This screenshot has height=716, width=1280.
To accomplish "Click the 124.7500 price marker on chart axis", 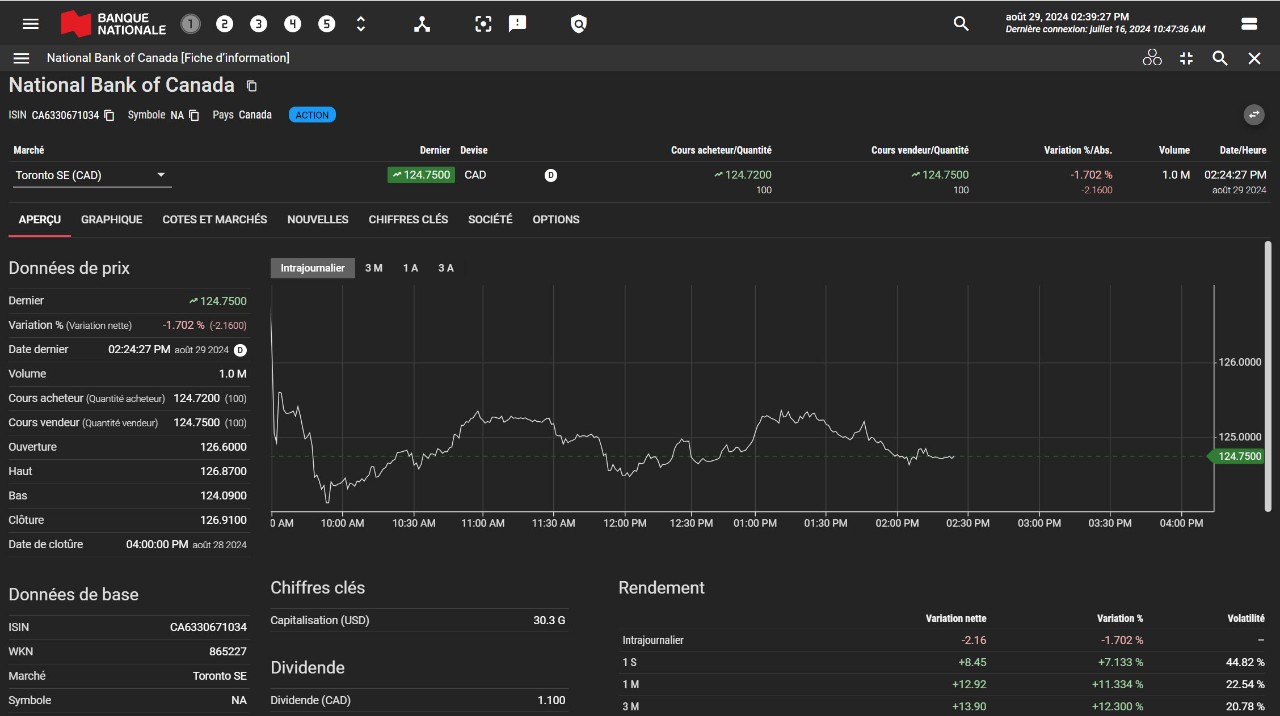I will tap(1237, 456).
